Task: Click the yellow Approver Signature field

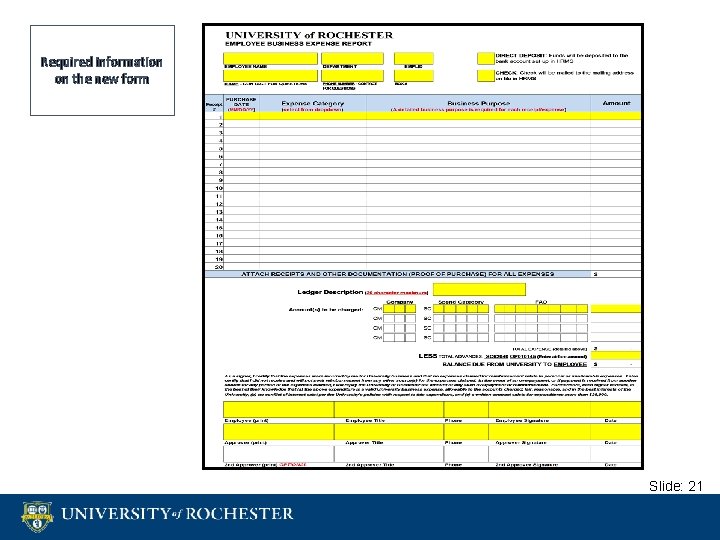Action: pos(539,432)
